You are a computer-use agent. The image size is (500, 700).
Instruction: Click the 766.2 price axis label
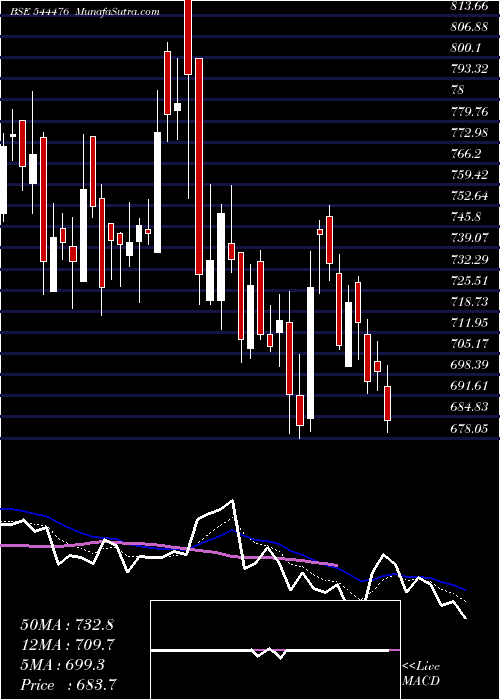click(x=466, y=154)
